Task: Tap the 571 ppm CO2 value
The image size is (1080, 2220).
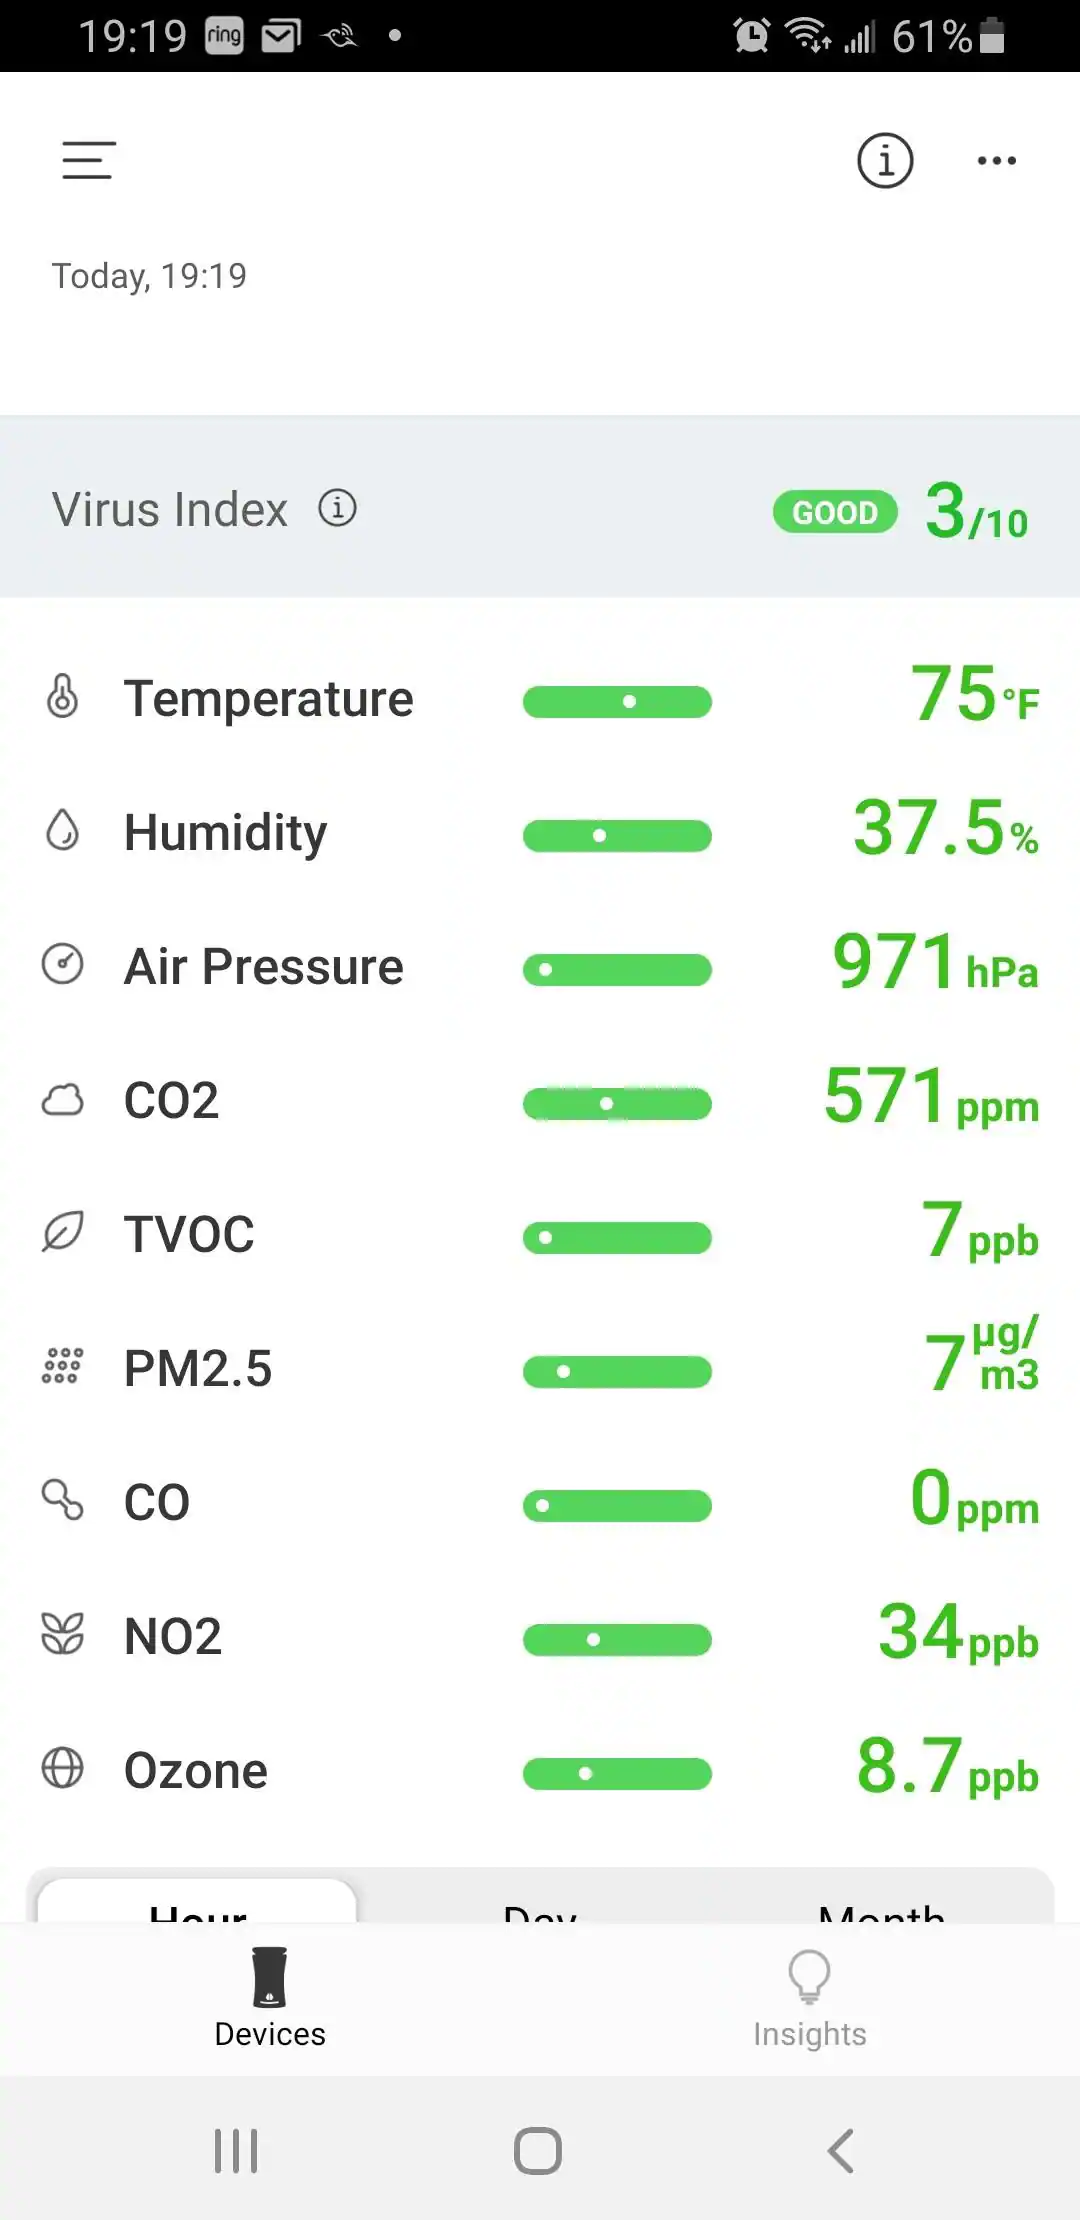Action: coord(930,1098)
